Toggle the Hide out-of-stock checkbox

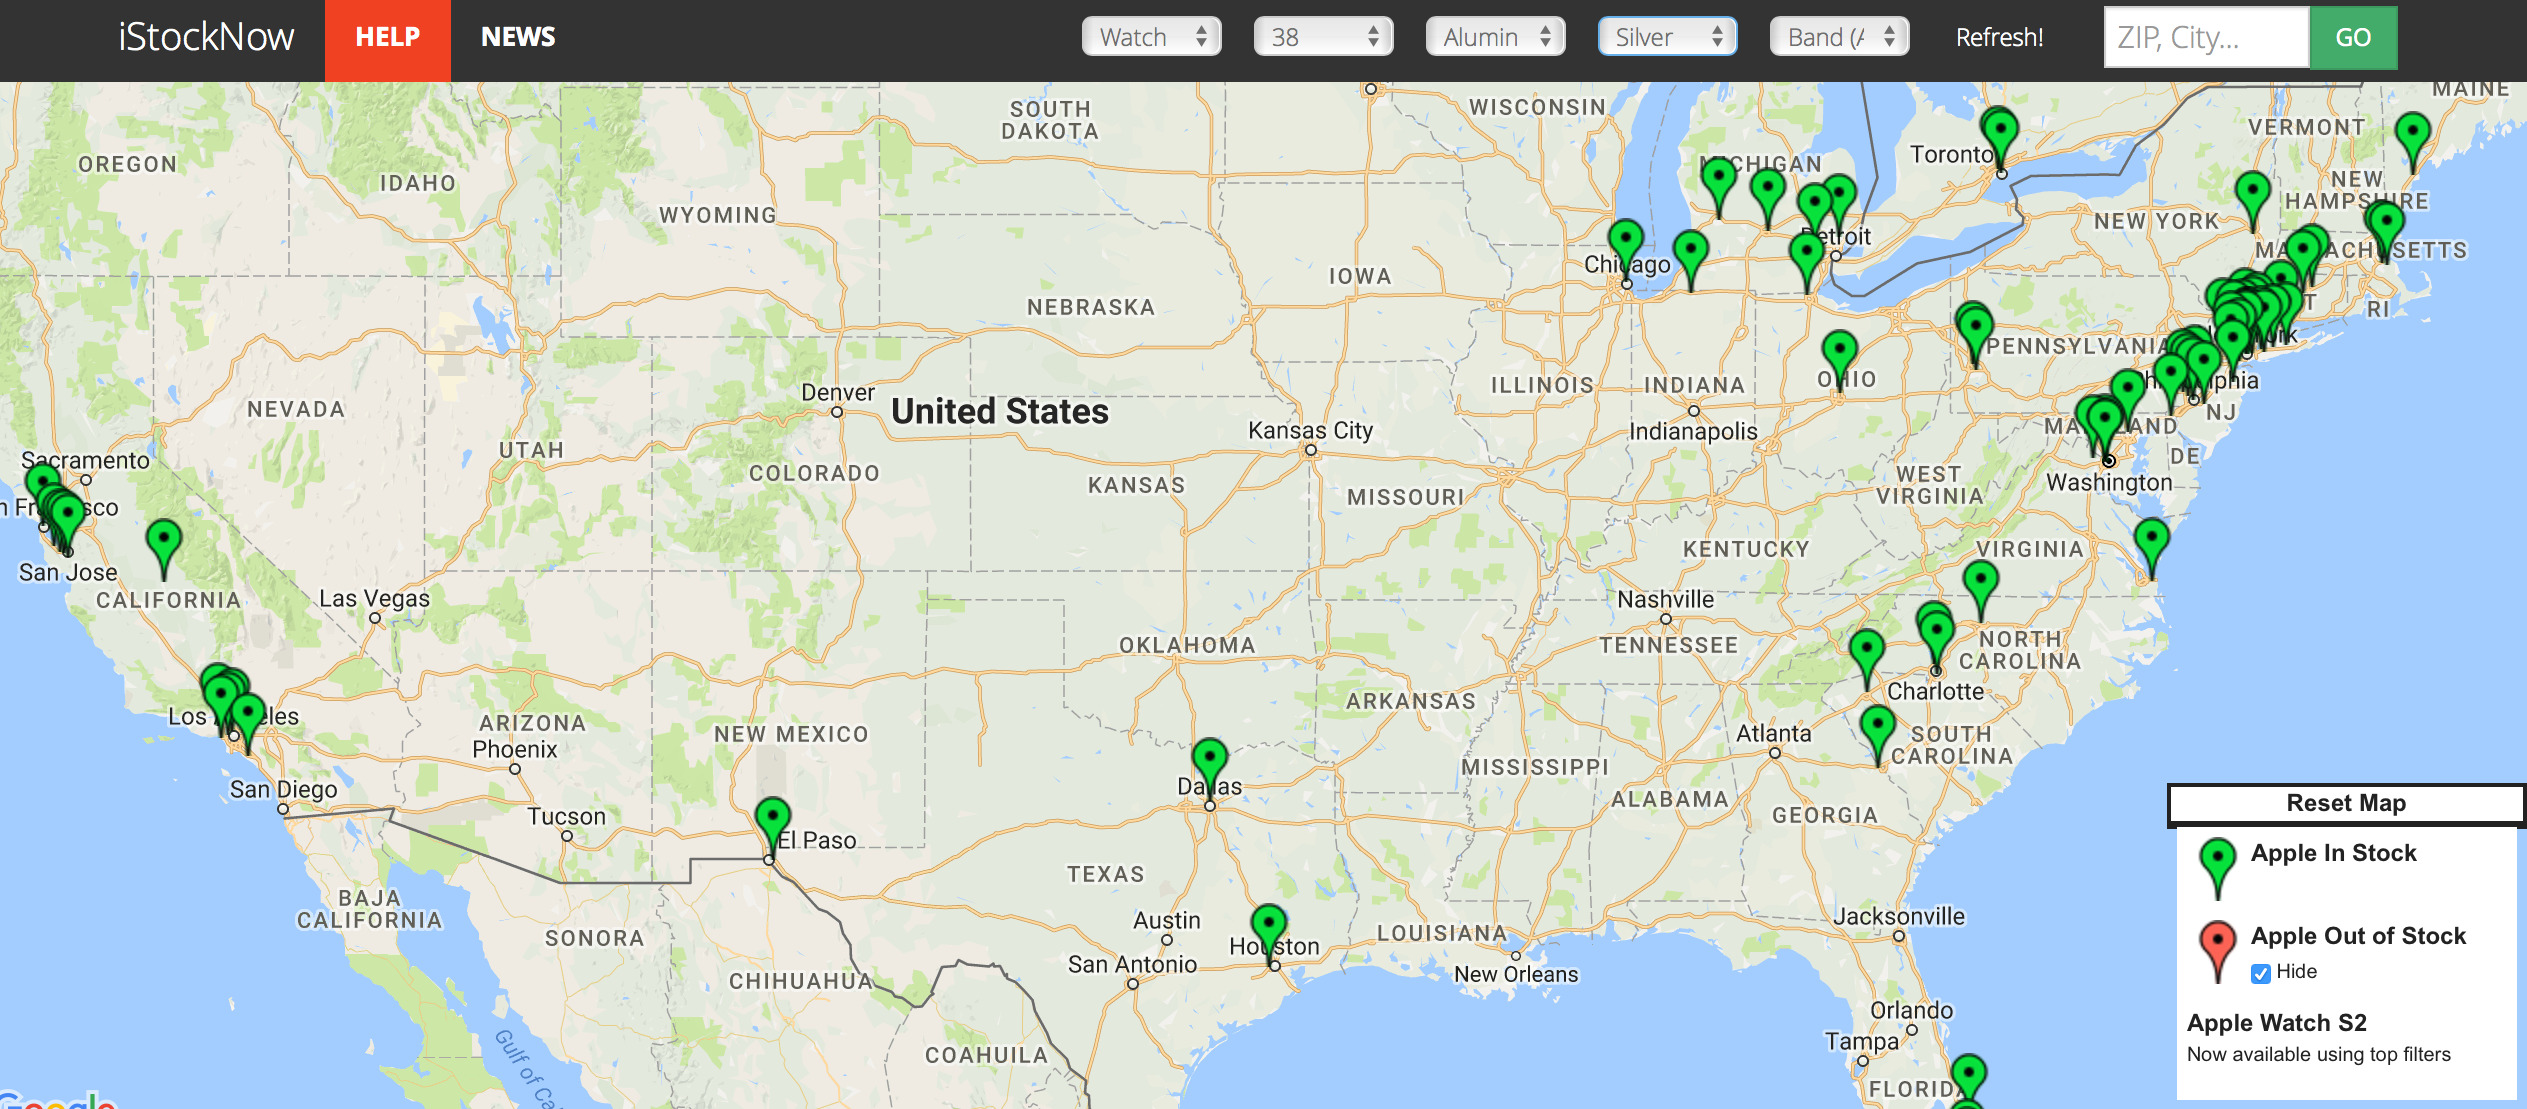(x=2260, y=973)
